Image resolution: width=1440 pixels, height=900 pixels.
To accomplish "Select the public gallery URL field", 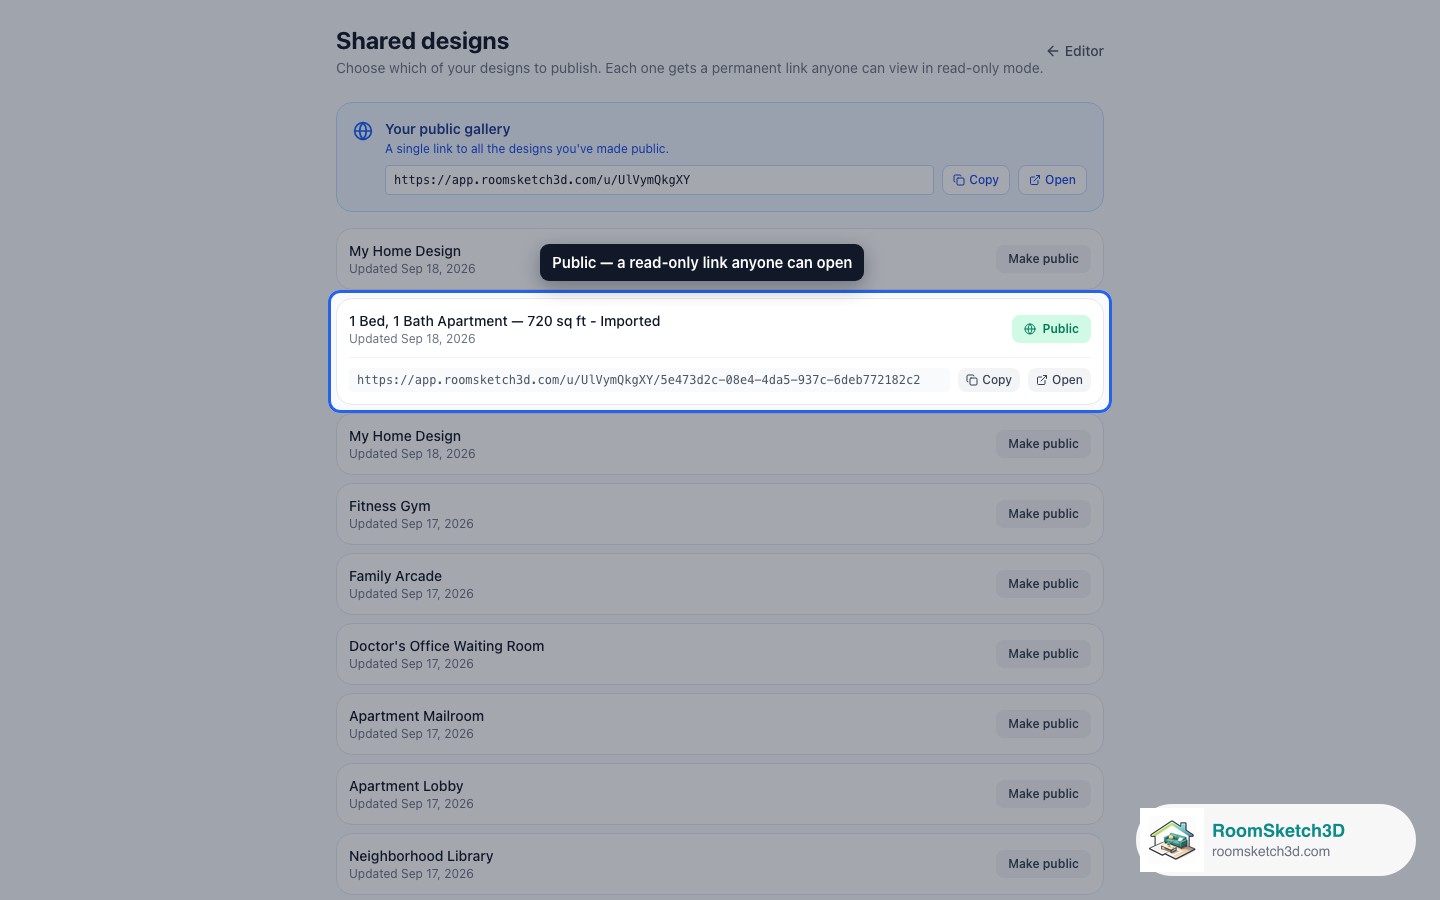I will coord(659,180).
